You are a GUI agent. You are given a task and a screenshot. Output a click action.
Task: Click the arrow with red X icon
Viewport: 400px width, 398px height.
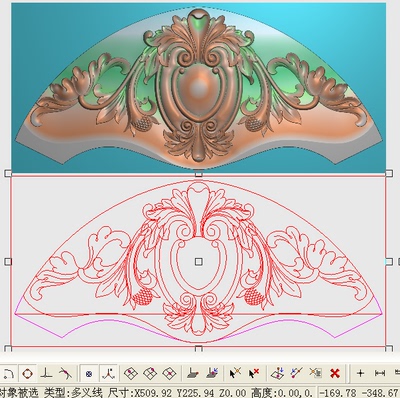point(254,373)
